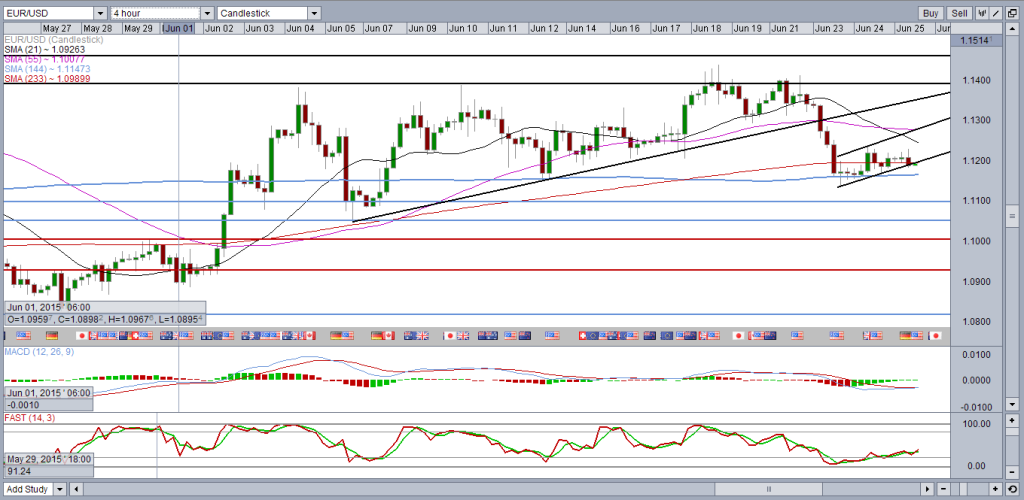Detach chart into separate window icon

(1012, 13)
